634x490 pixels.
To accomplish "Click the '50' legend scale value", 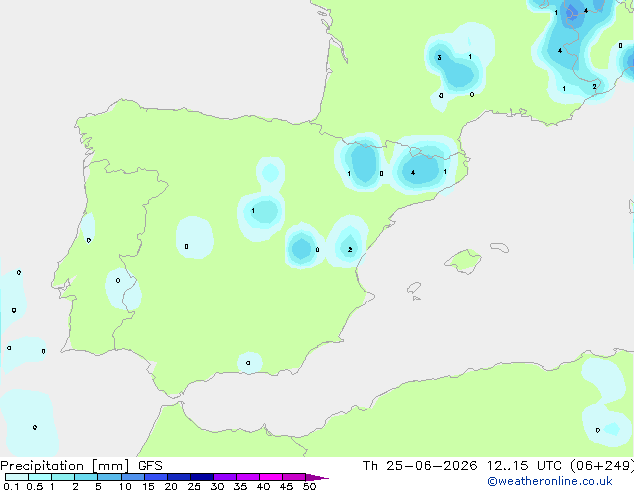I will [309, 486].
